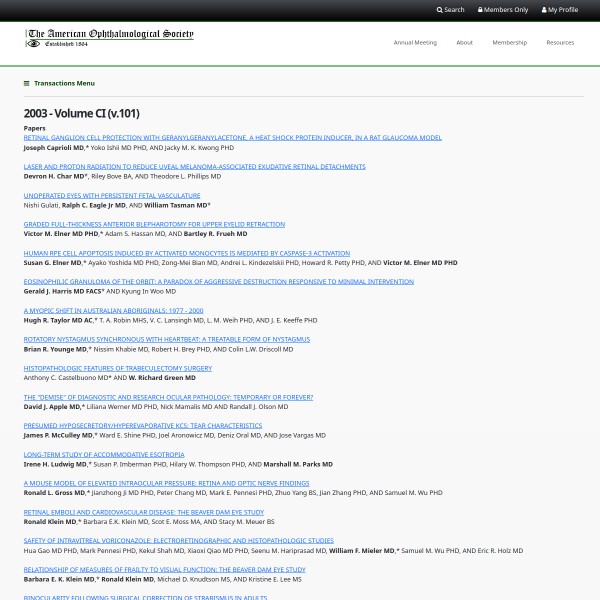
Task: Click the Members Only lock icon
Action: tap(480, 10)
